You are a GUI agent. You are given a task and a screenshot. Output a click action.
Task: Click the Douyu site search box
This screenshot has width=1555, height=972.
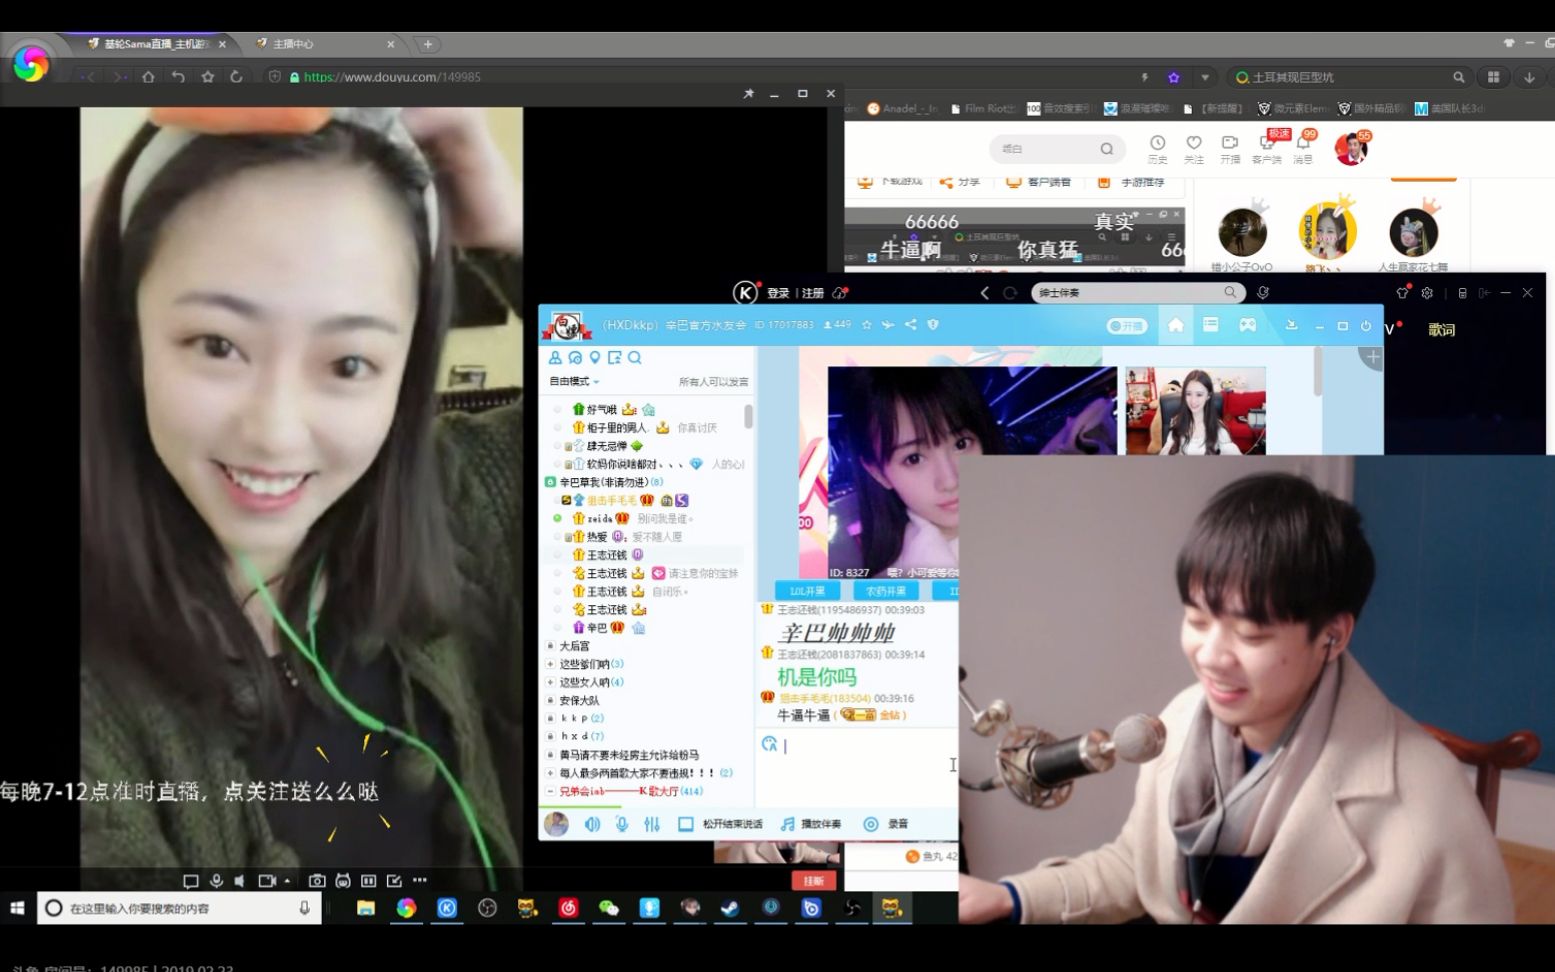[1057, 149]
